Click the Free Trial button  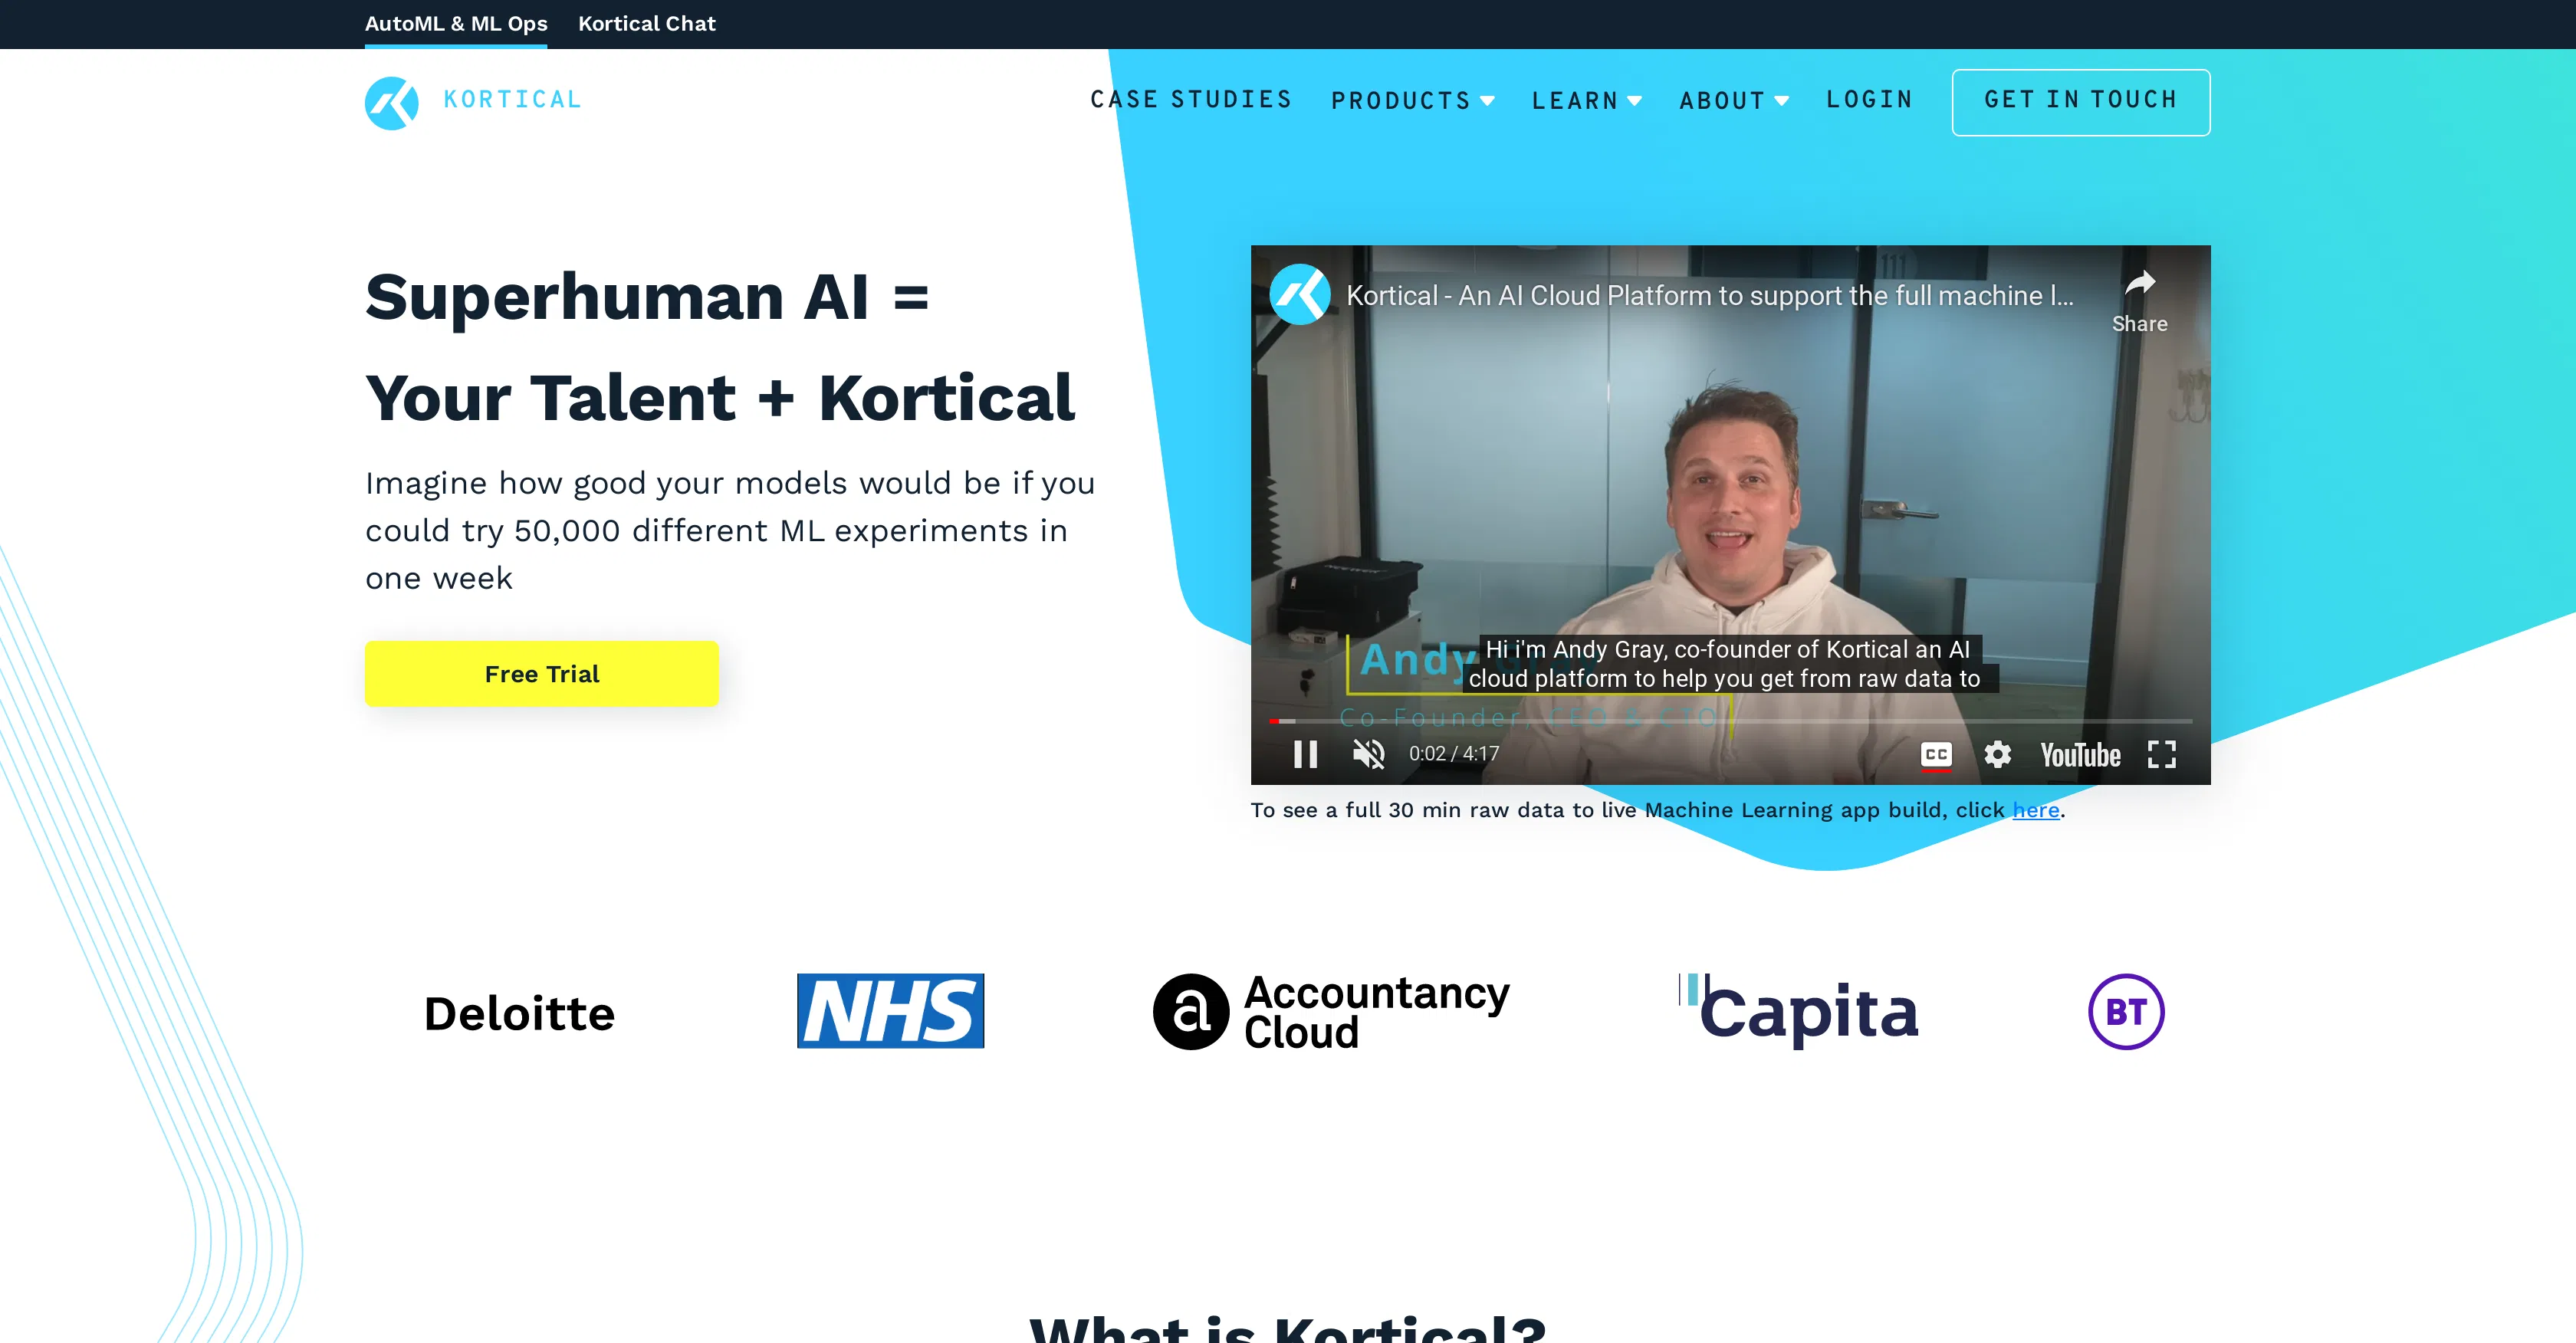click(541, 673)
